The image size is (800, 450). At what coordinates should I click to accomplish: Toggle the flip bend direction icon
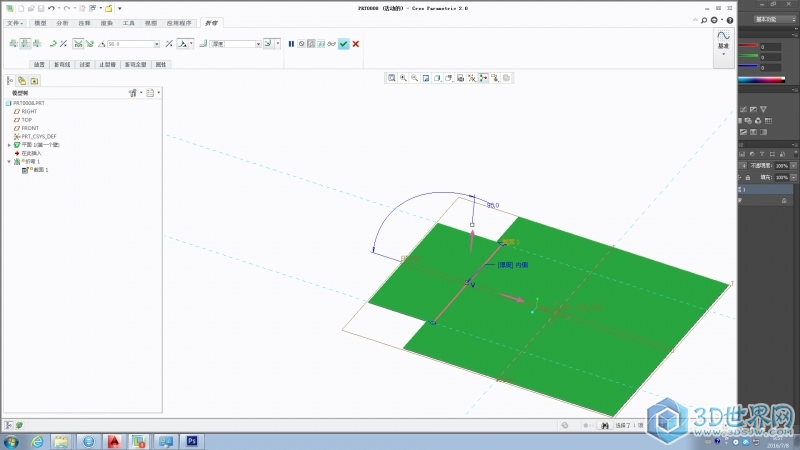(170, 44)
